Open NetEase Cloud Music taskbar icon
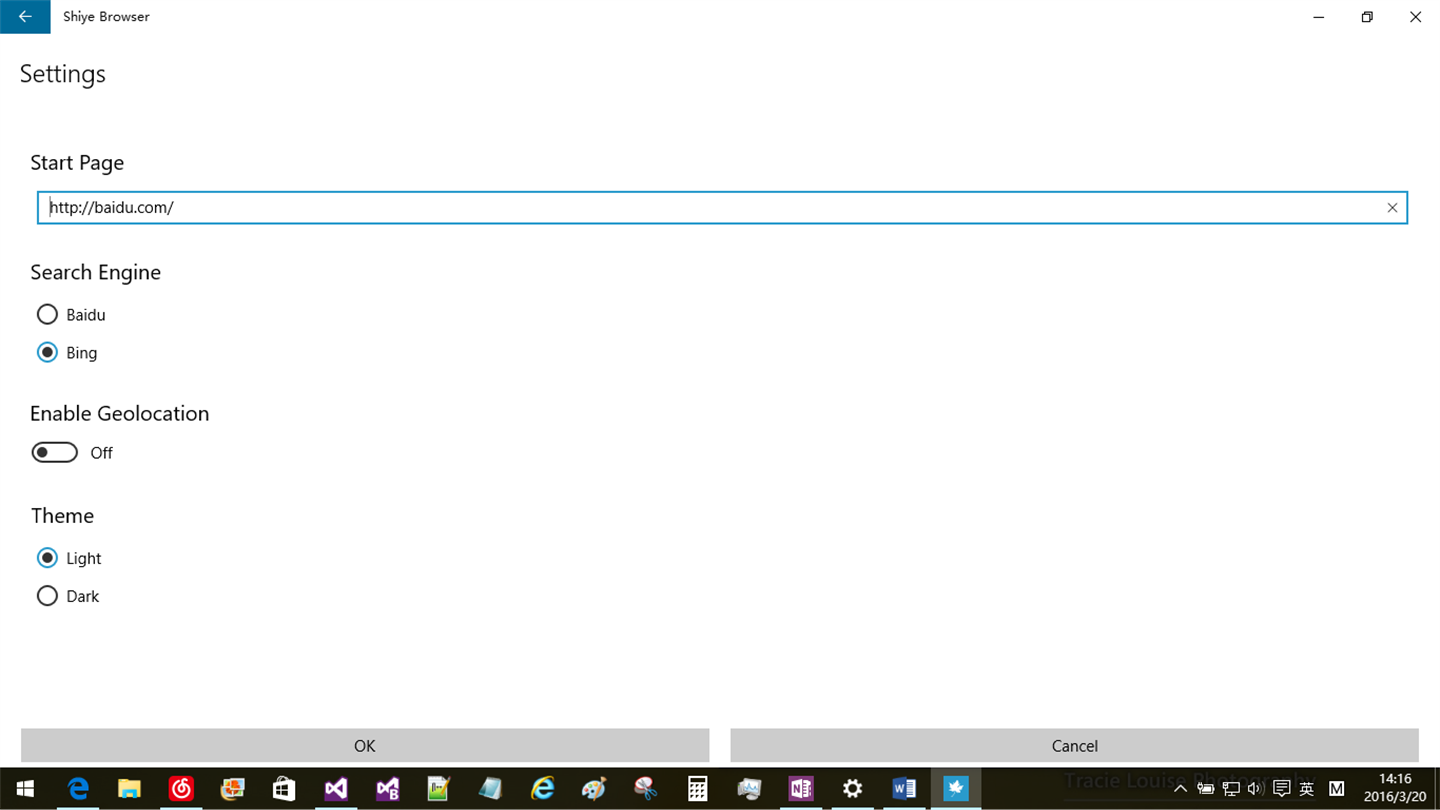The image size is (1440, 810). tap(181, 789)
